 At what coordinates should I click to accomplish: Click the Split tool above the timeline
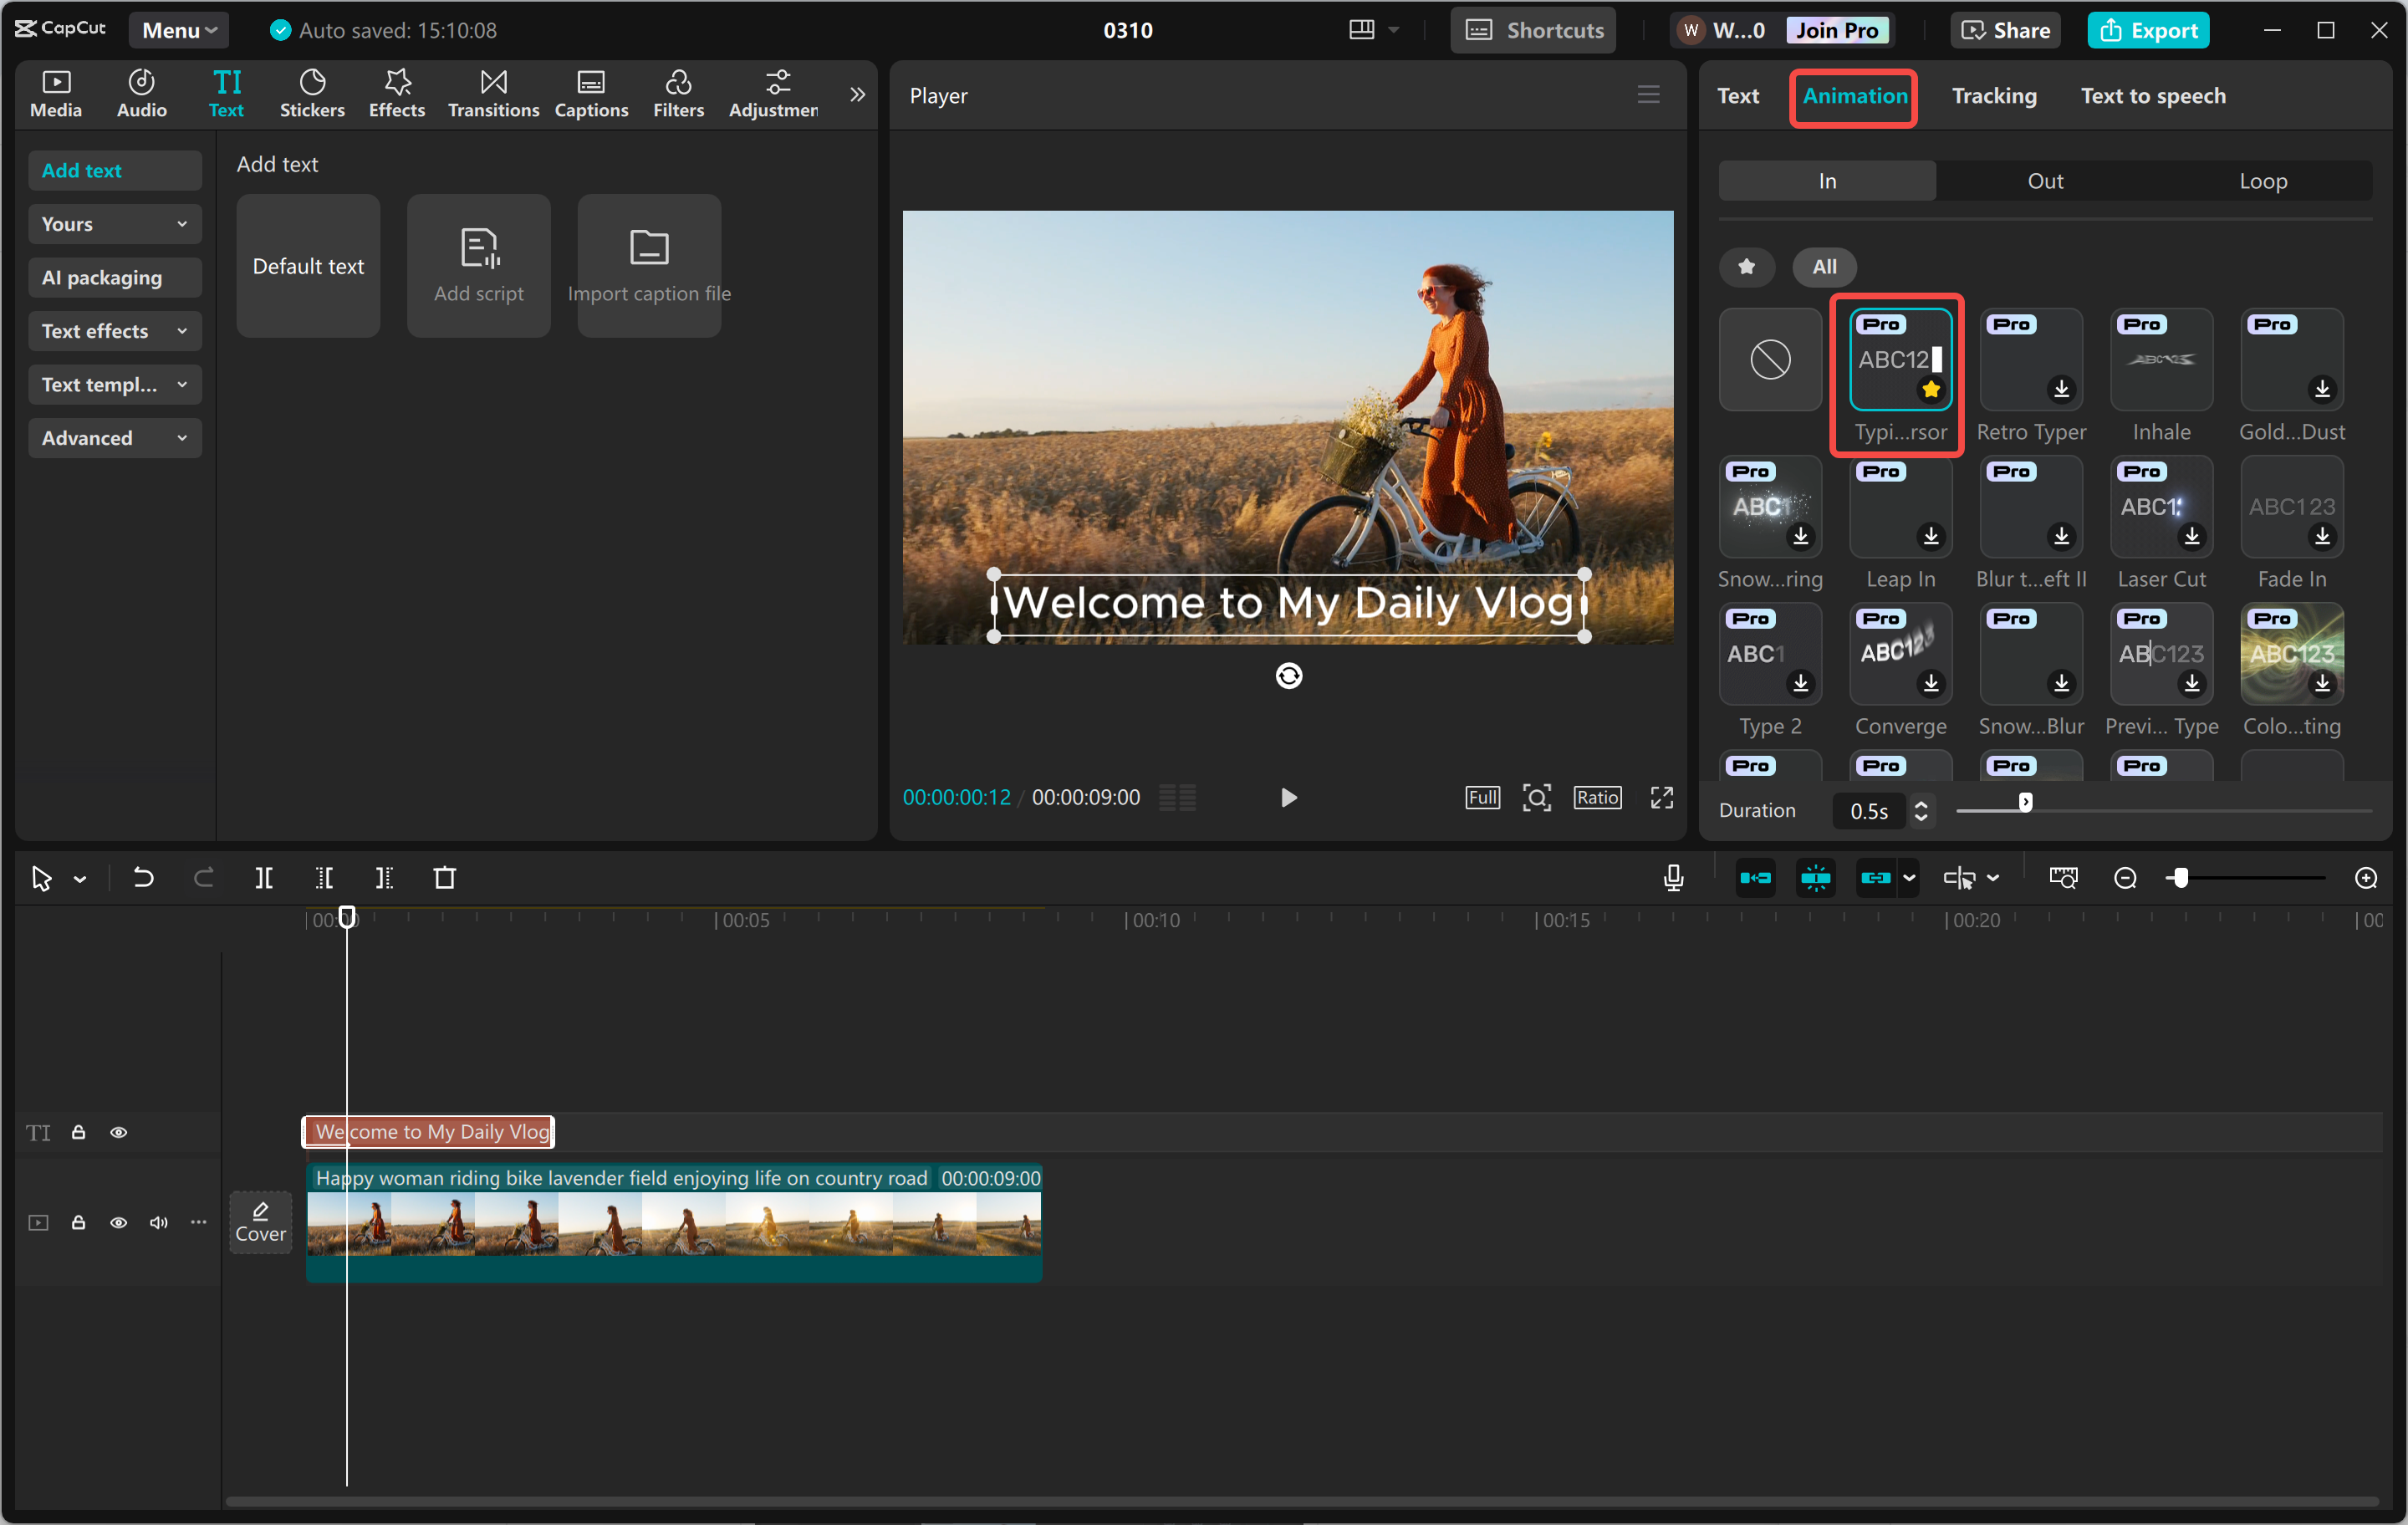coord(265,878)
